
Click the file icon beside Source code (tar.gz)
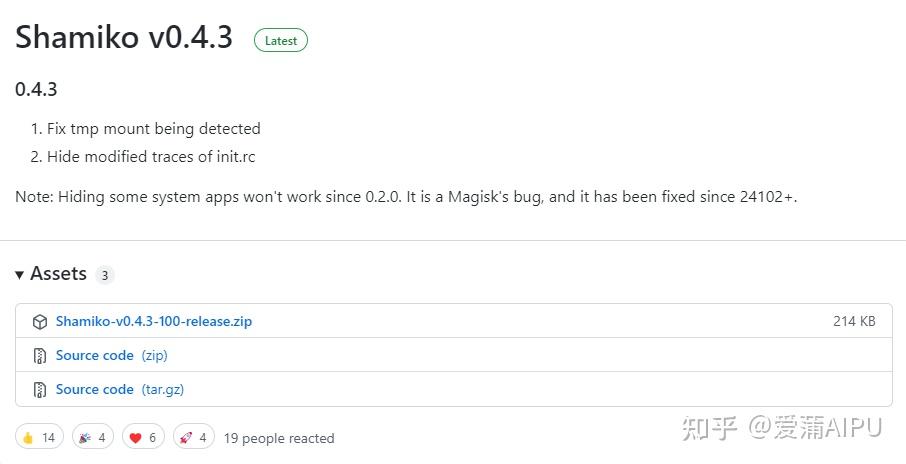coord(40,390)
